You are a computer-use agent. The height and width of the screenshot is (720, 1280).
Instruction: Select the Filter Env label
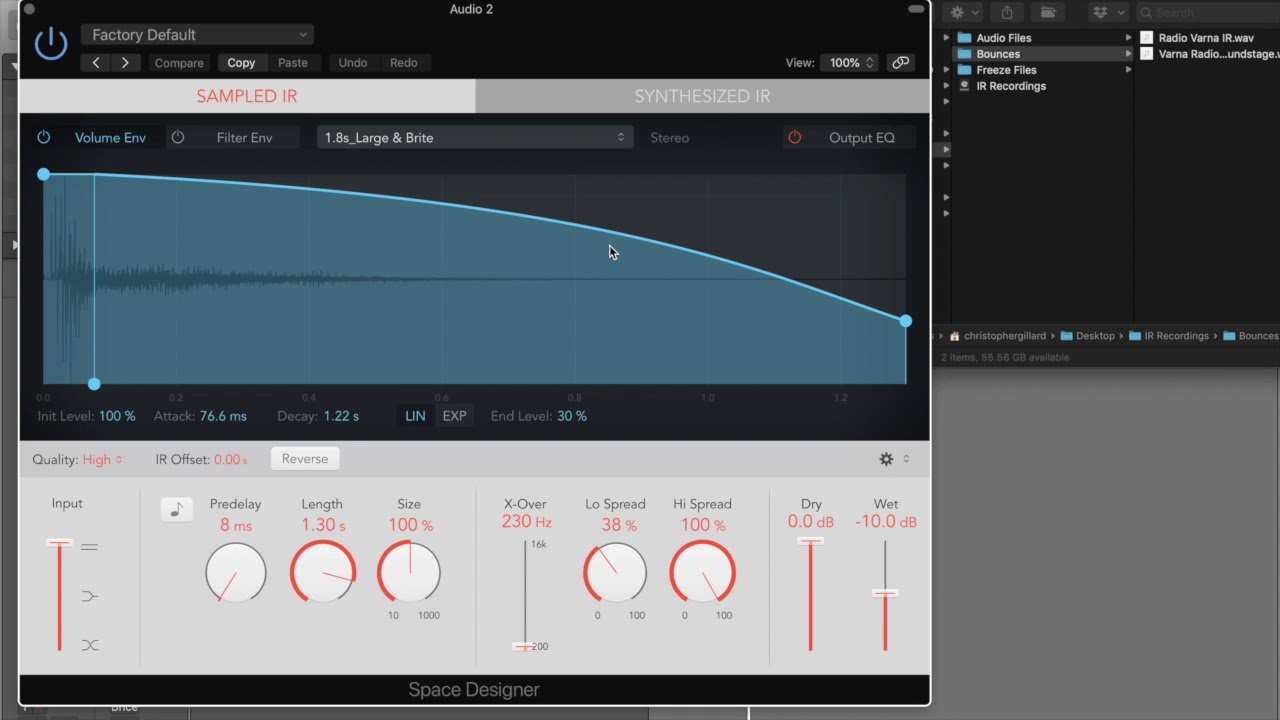click(x=244, y=138)
